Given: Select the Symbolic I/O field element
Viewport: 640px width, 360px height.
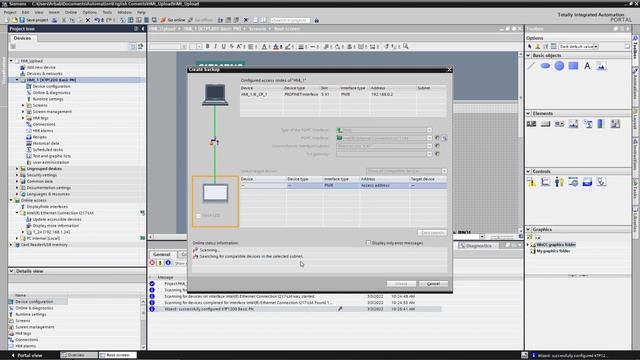Looking at the screenshot, I should (x=559, y=124).
